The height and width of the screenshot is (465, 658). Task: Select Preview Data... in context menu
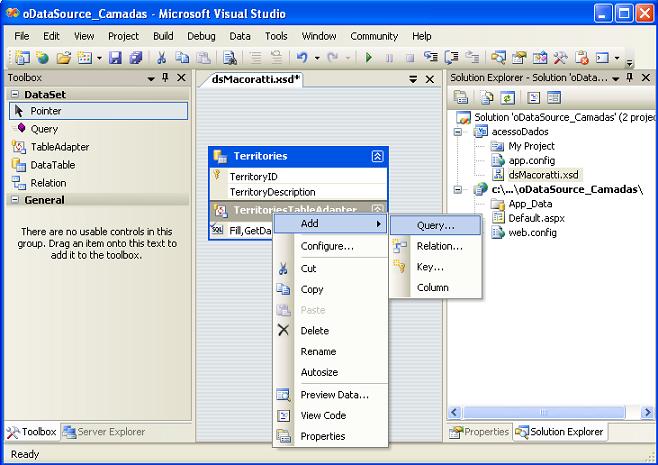330,395
